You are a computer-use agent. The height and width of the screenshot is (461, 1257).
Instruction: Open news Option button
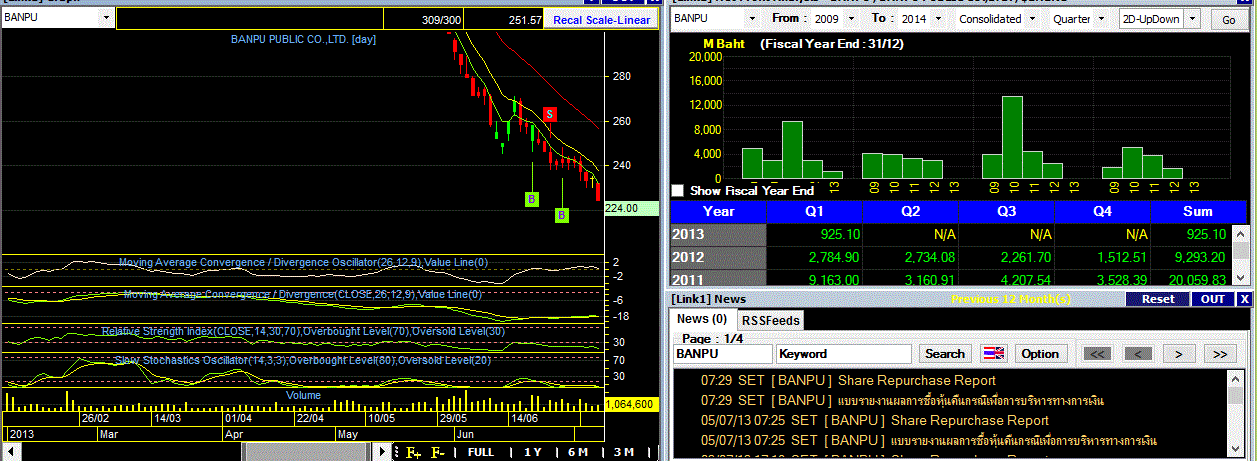(x=1040, y=354)
